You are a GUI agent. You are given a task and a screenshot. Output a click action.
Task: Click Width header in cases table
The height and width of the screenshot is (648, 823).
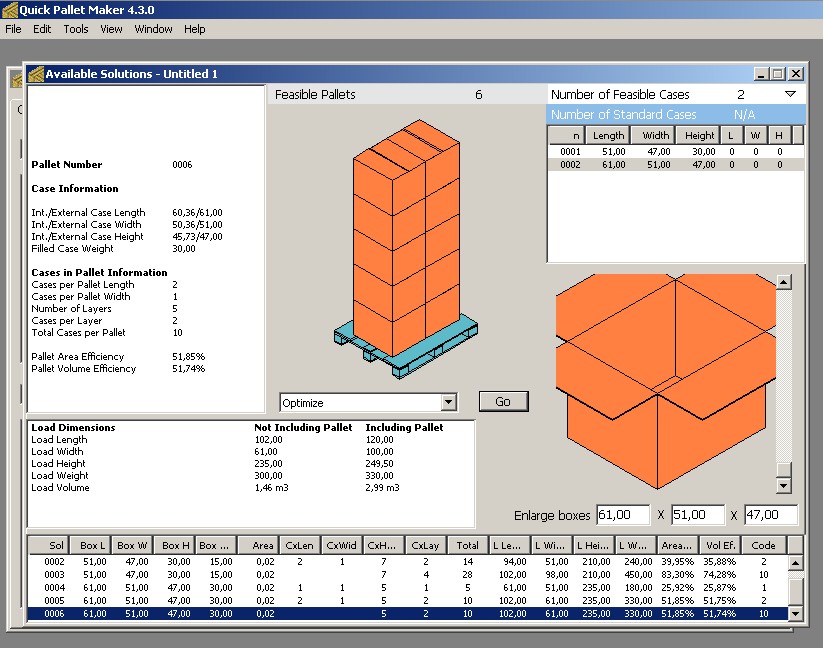652,135
